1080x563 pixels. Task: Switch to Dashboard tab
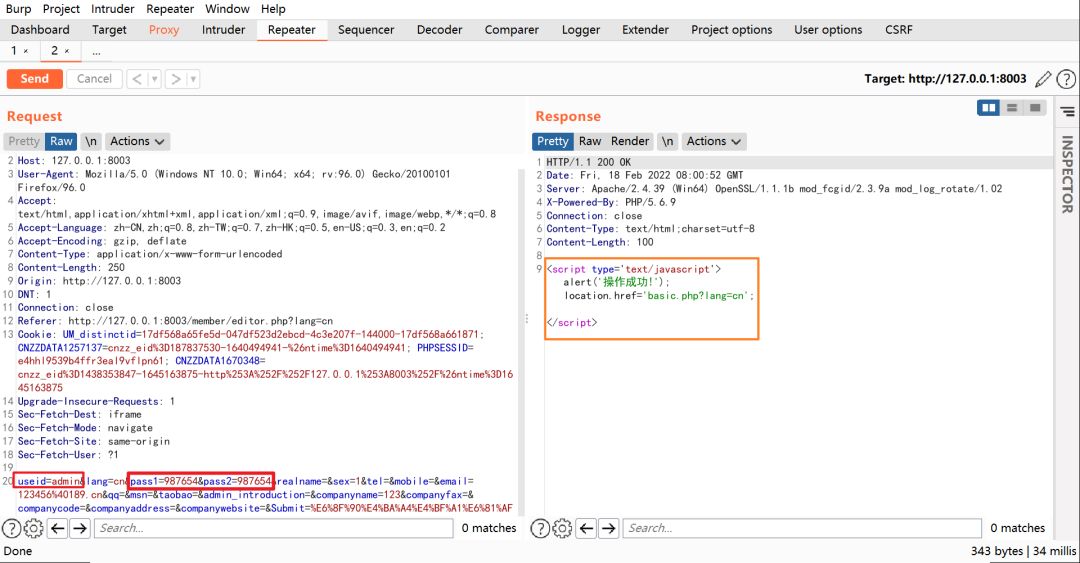[x=40, y=30]
